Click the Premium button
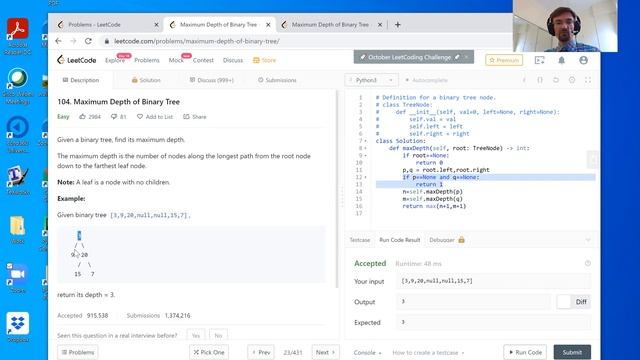The image size is (640, 360). pyautogui.click(x=504, y=60)
